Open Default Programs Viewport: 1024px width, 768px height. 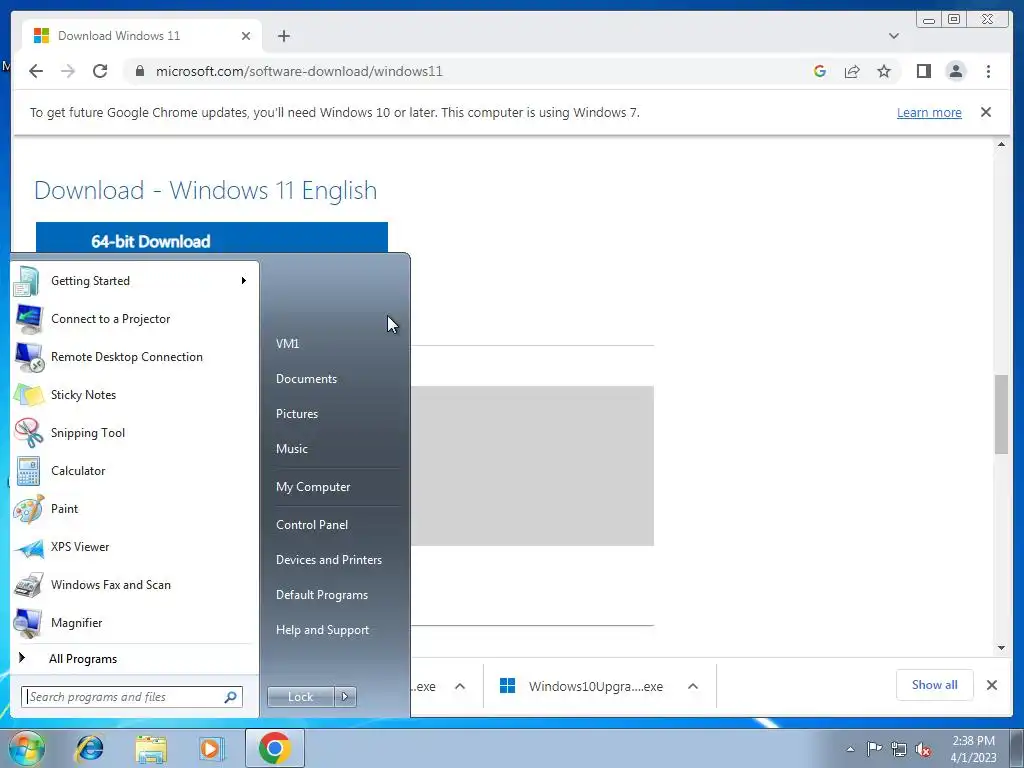[x=322, y=595]
